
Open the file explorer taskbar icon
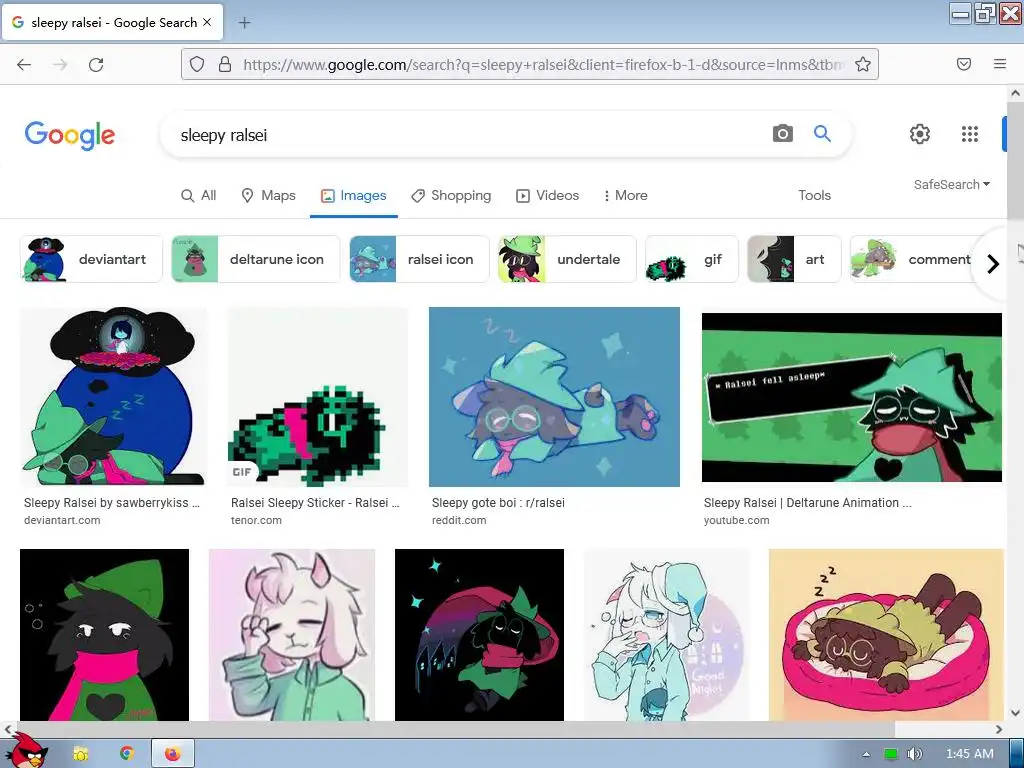pos(81,754)
